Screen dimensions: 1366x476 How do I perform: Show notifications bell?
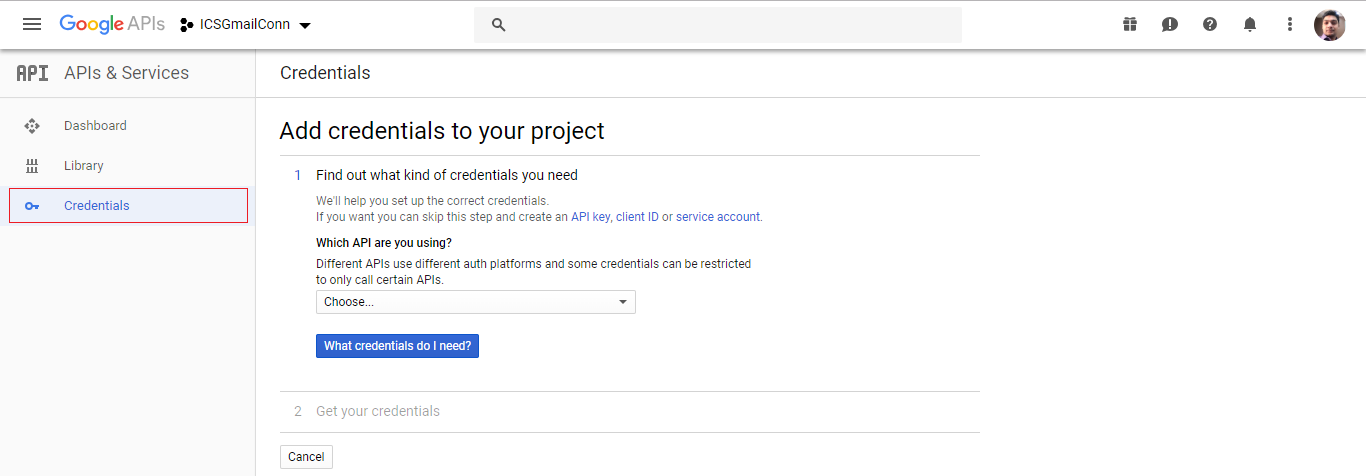coord(1250,25)
